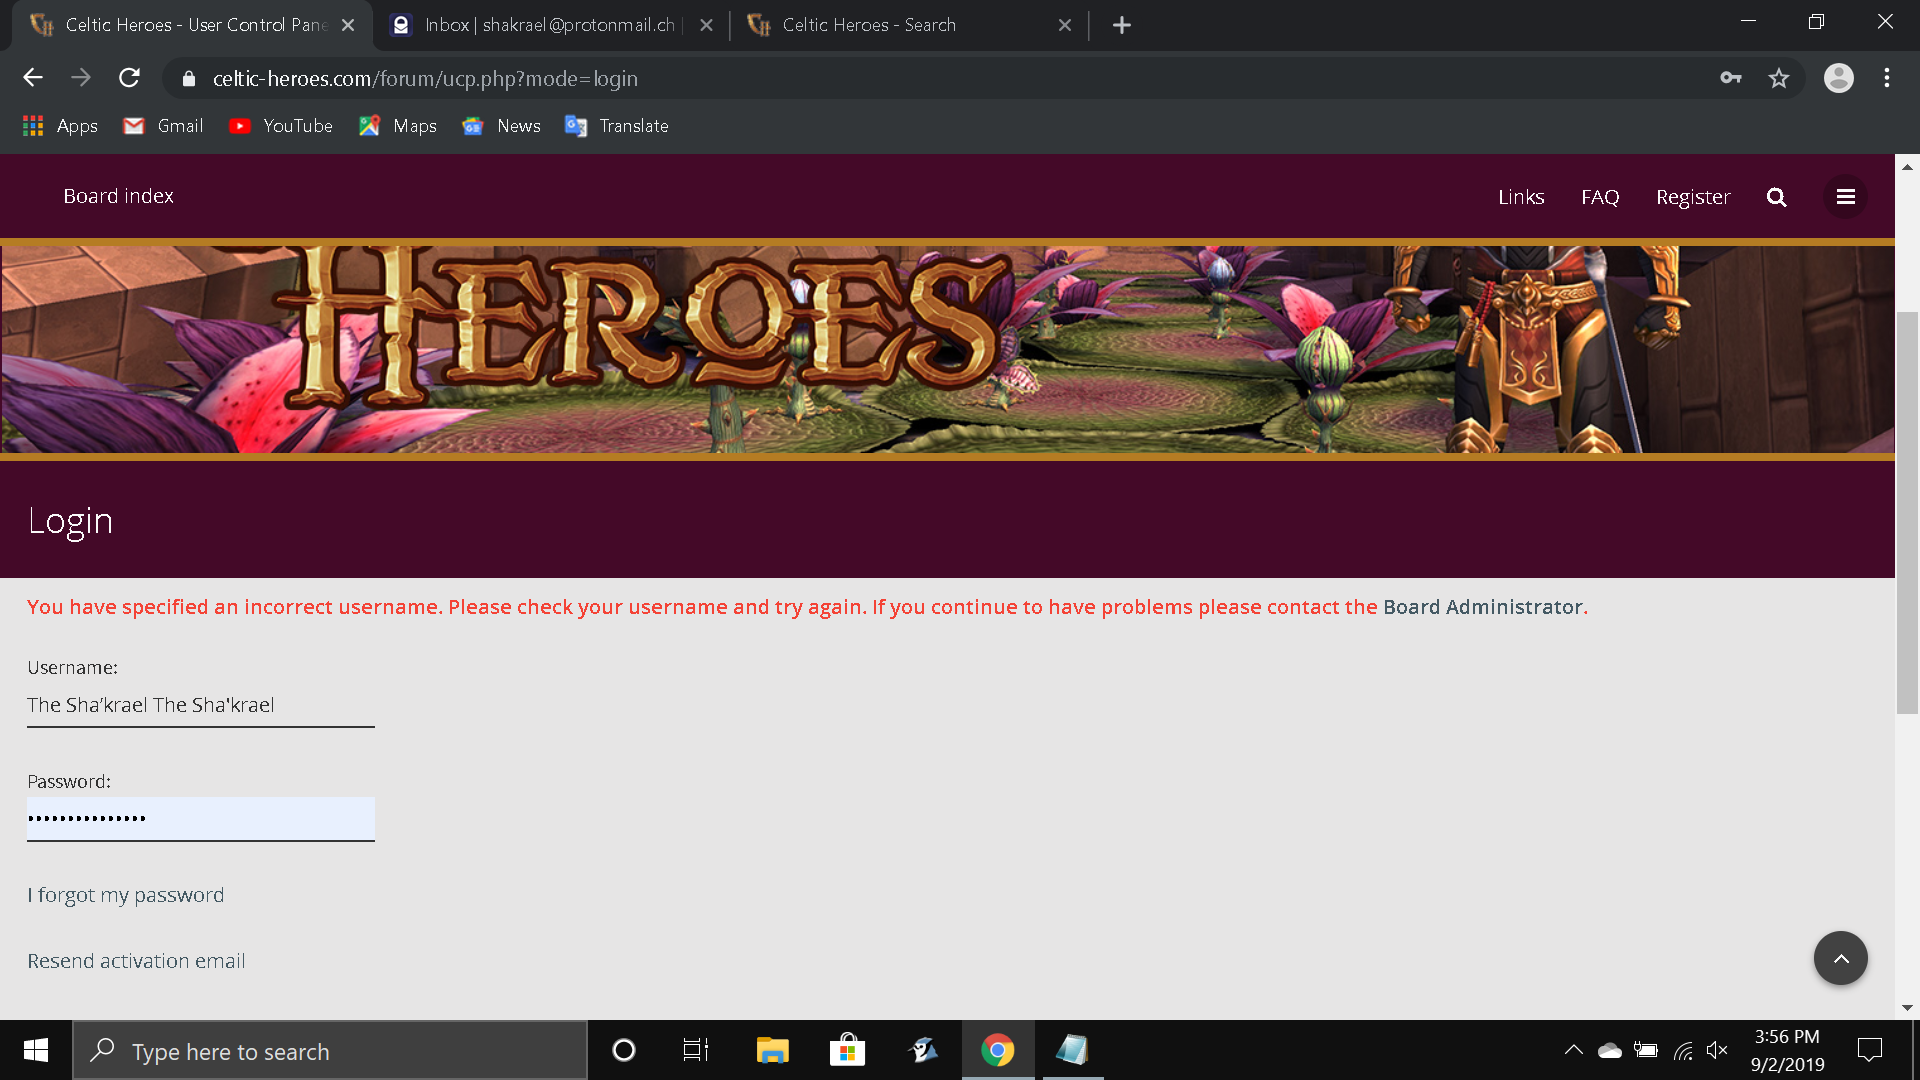The image size is (1920, 1080).
Task: Click the address bar URL
Action: 425,79
